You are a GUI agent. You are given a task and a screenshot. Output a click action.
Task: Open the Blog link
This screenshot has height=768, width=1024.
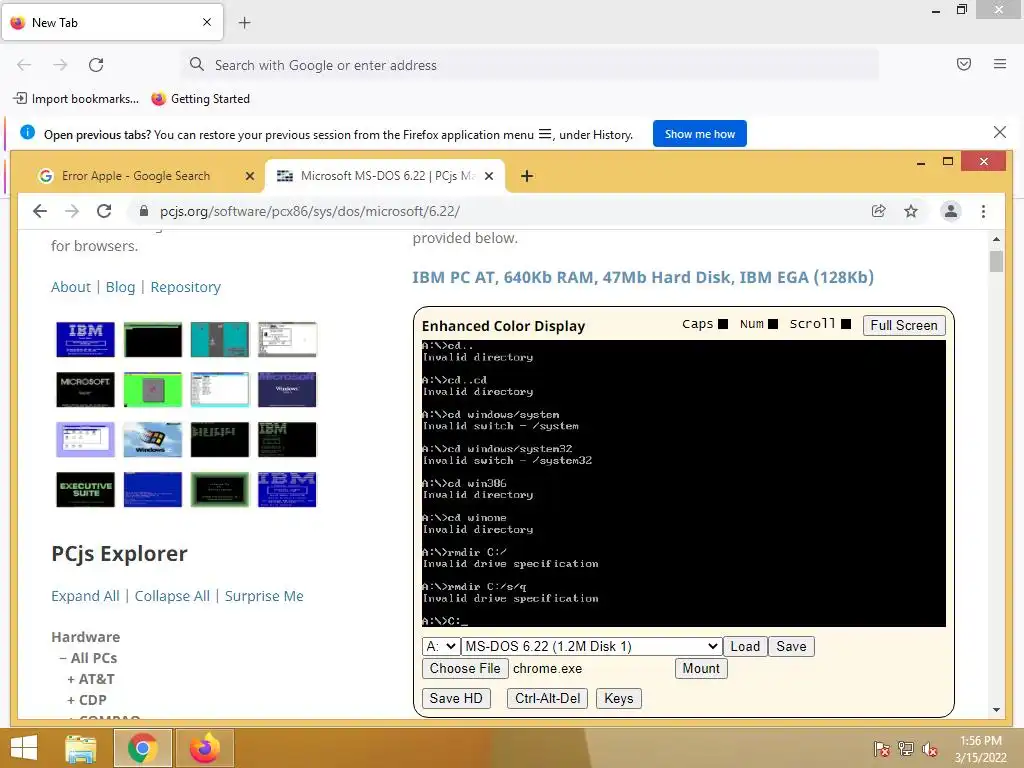[x=120, y=287]
